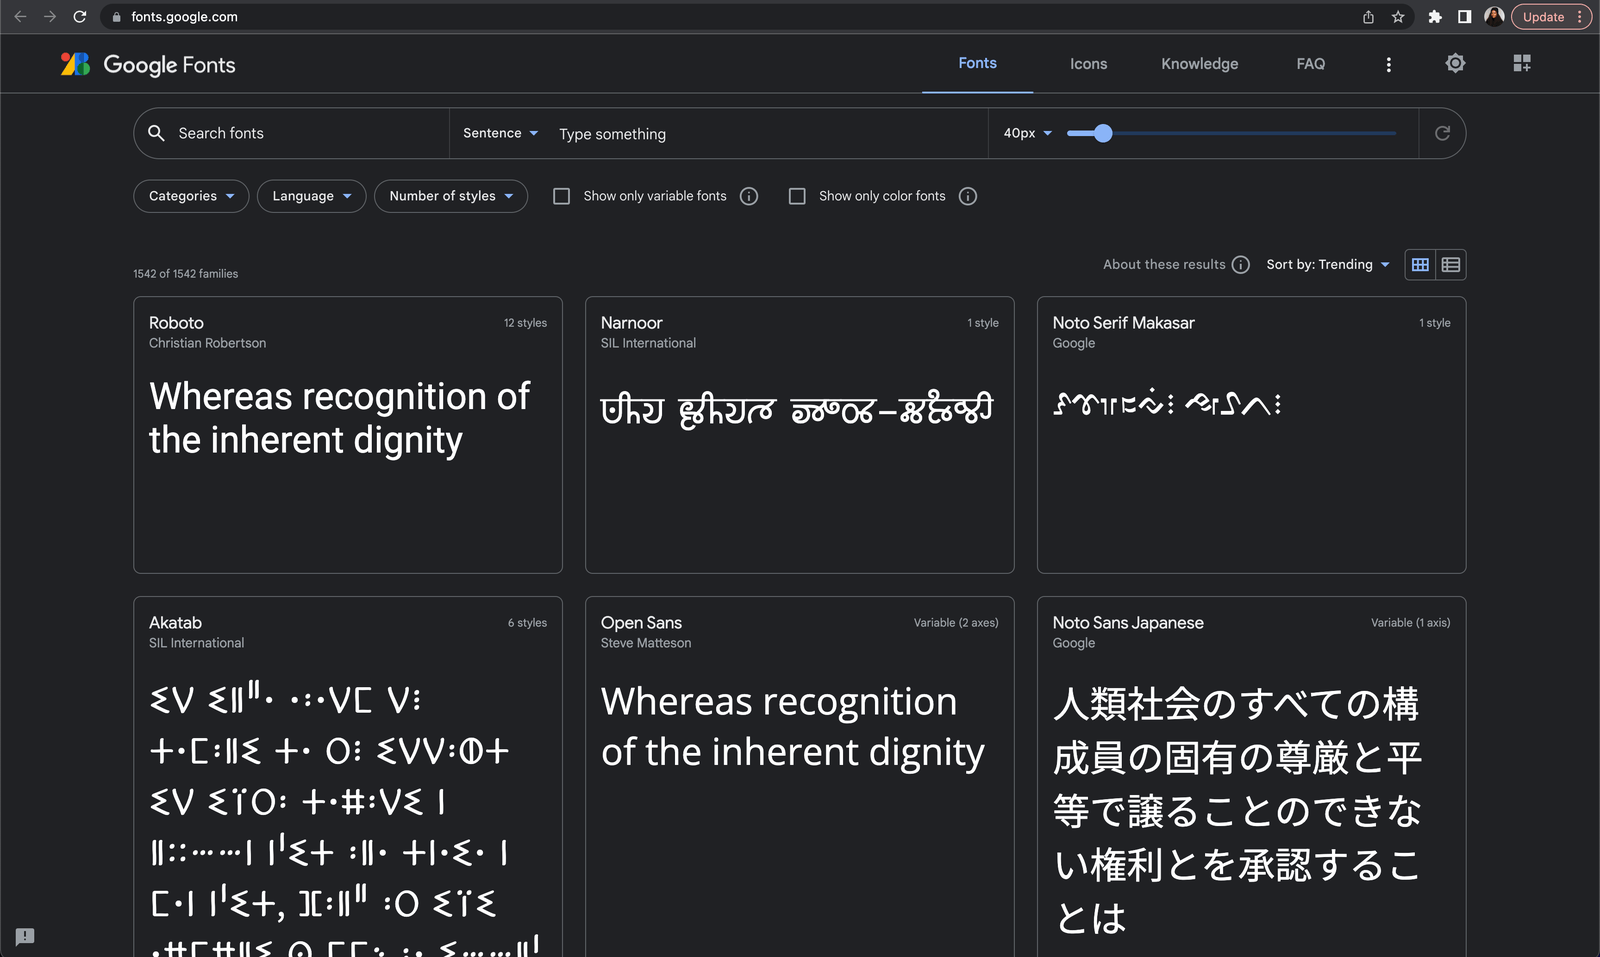
Task: Open the Language filter dropdown
Action: click(x=312, y=196)
